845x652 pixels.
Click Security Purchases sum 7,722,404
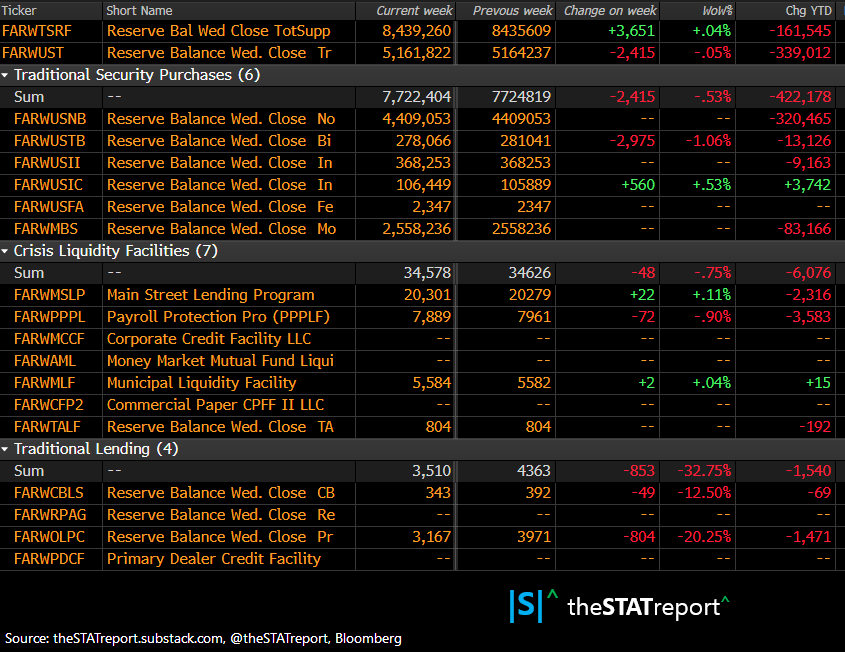point(417,97)
